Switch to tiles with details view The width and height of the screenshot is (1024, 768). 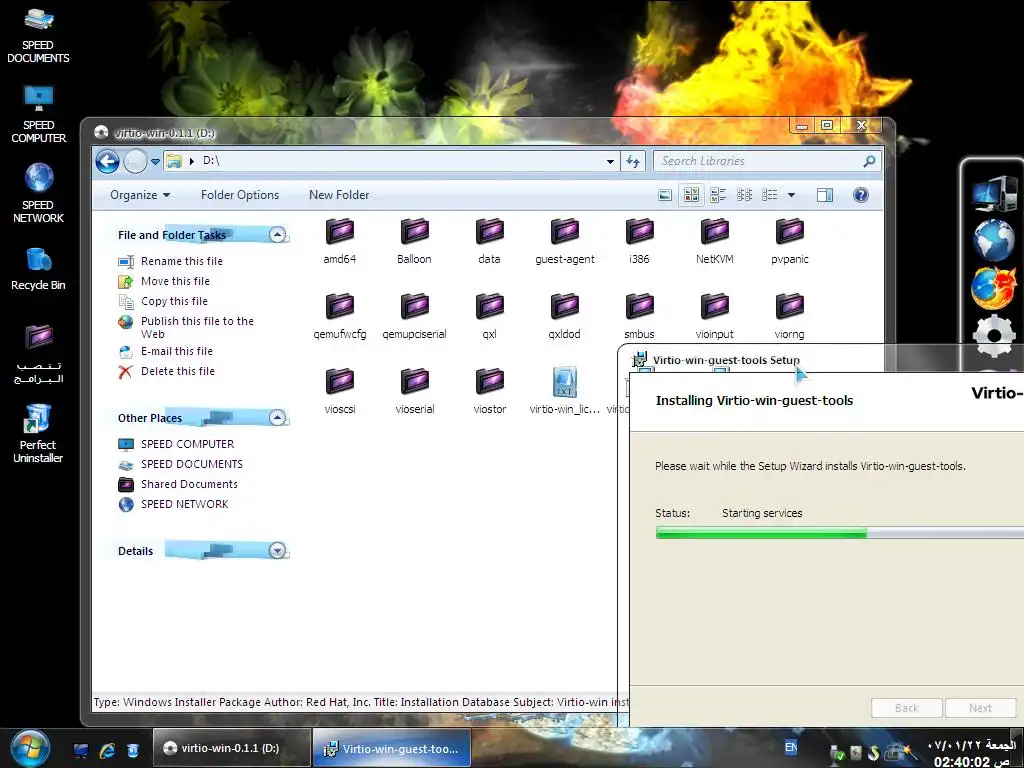coord(718,195)
